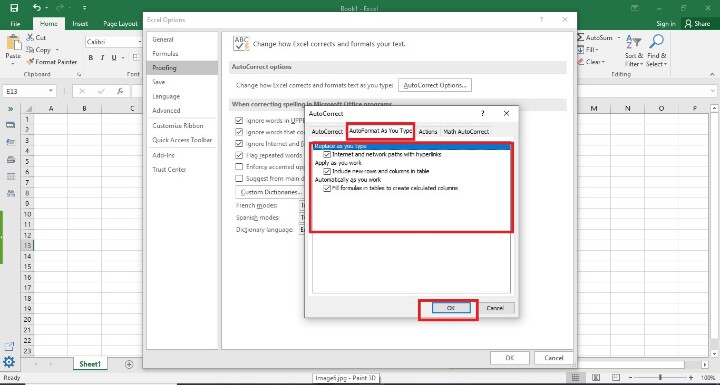Screen dimensions: 720x385
Task: Click the zoom slider in status bar
Action: [660, 377]
